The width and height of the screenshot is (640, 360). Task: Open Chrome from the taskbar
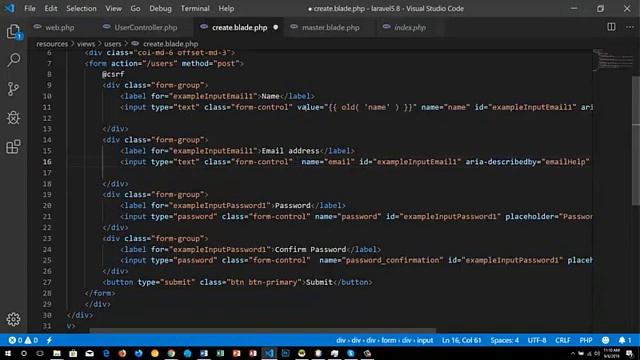171,353
